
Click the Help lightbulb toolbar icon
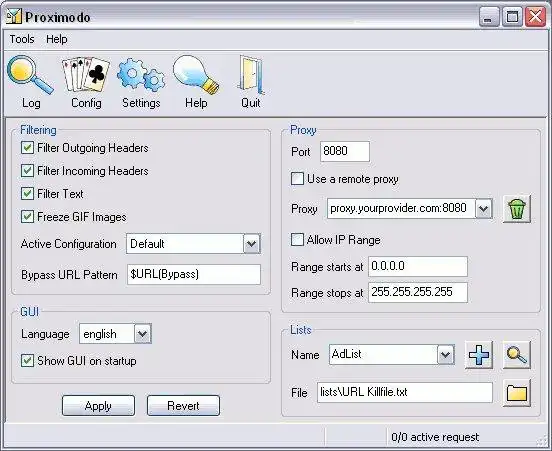(x=196, y=75)
